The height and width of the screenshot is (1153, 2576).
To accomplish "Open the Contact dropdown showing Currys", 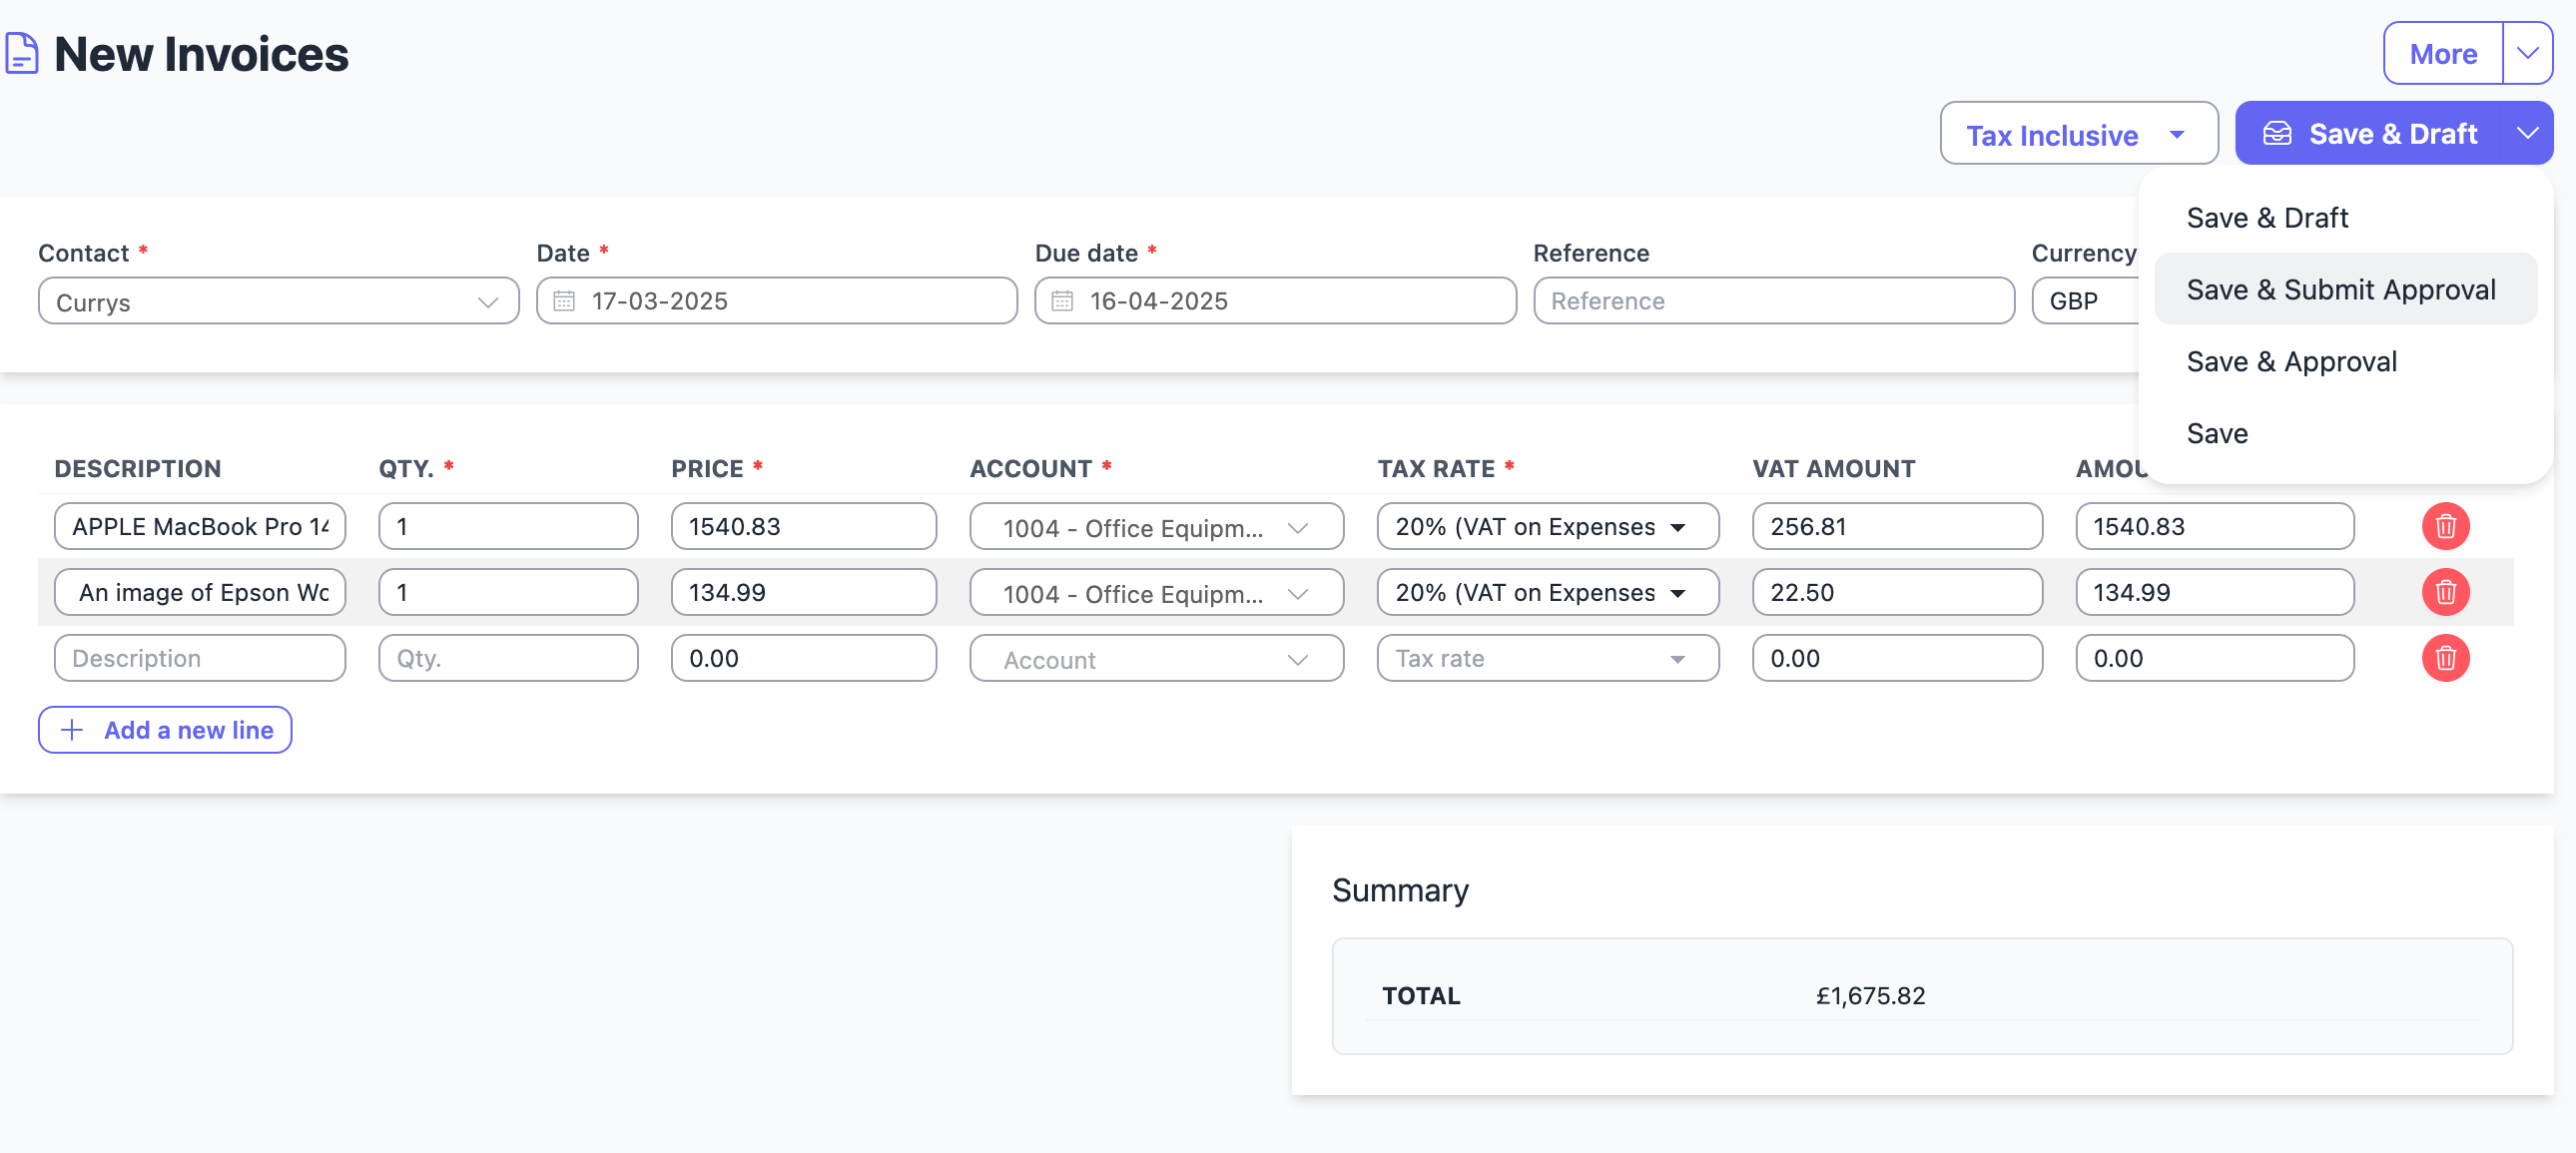I will (278, 301).
